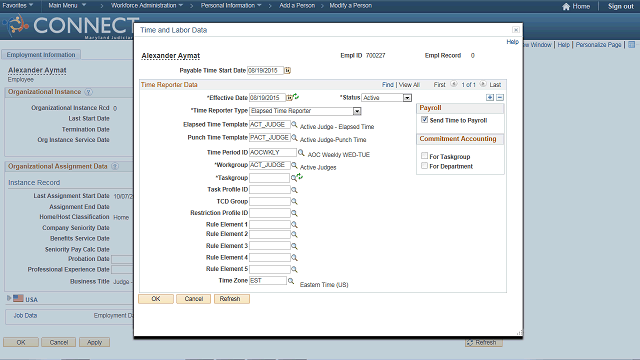Open the Main Menu navigation
The height and width of the screenshot is (360, 640).
click(x=67, y=6)
